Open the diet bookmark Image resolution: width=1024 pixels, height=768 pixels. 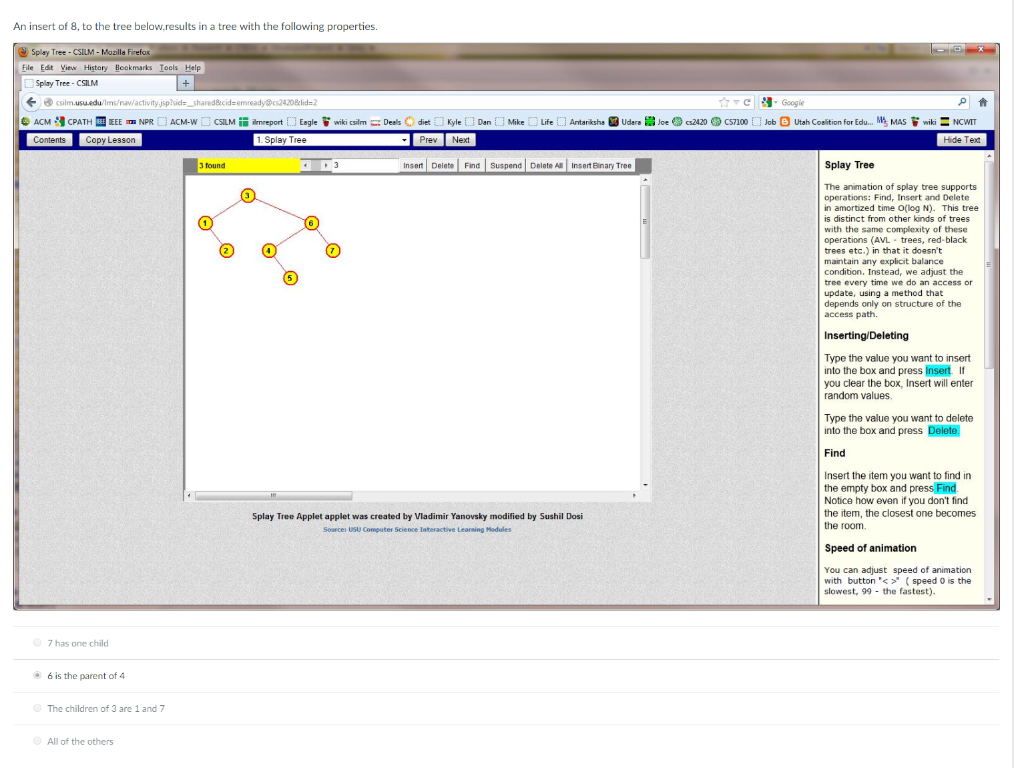pyautogui.click(x=417, y=121)
